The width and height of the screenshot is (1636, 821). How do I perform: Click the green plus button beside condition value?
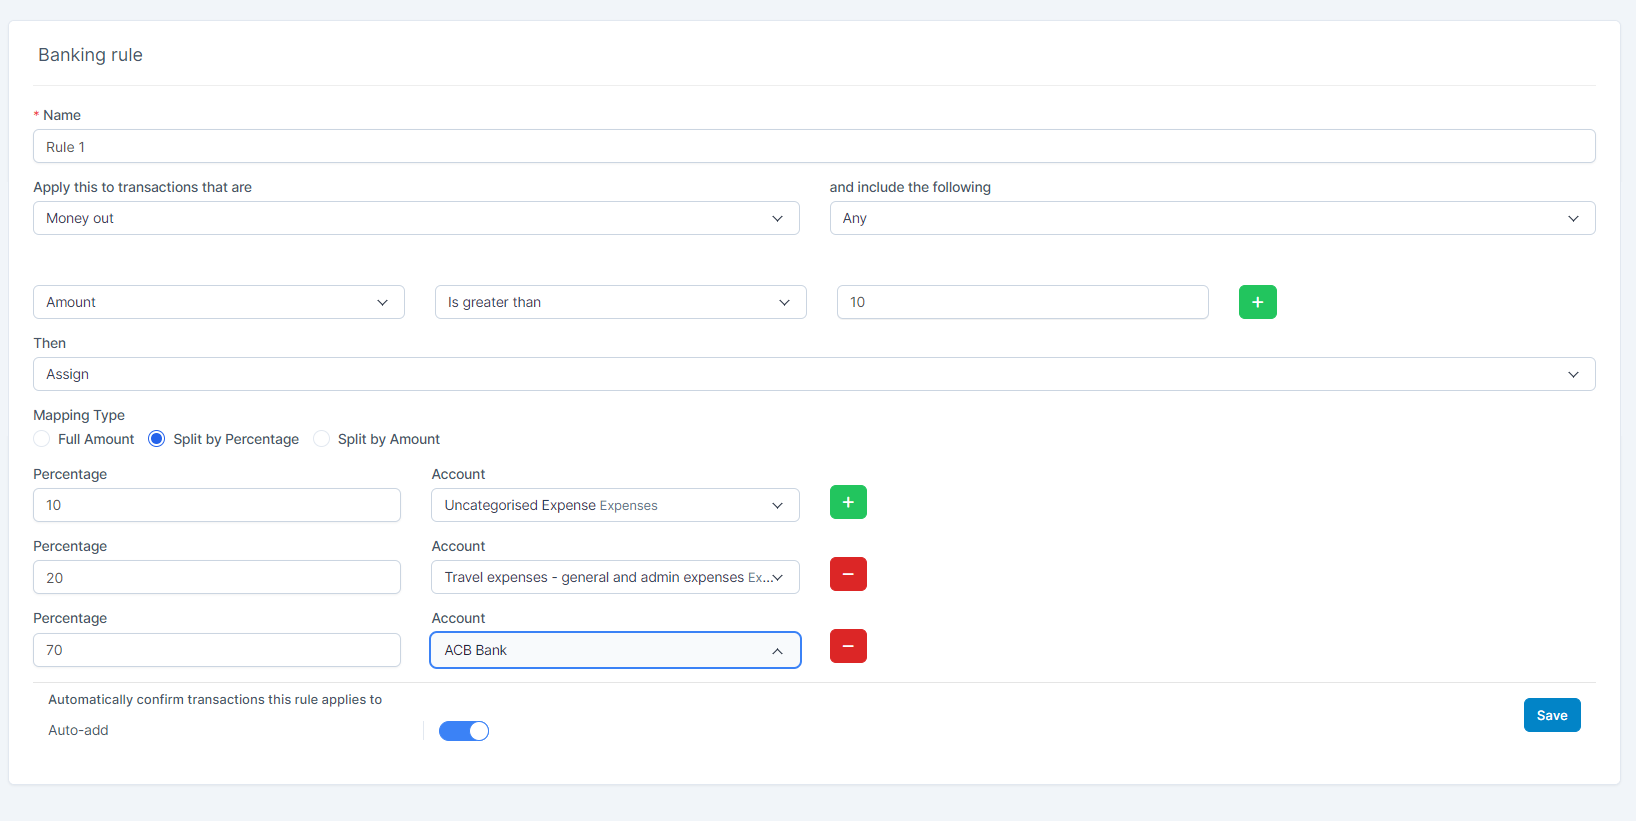1257,302
